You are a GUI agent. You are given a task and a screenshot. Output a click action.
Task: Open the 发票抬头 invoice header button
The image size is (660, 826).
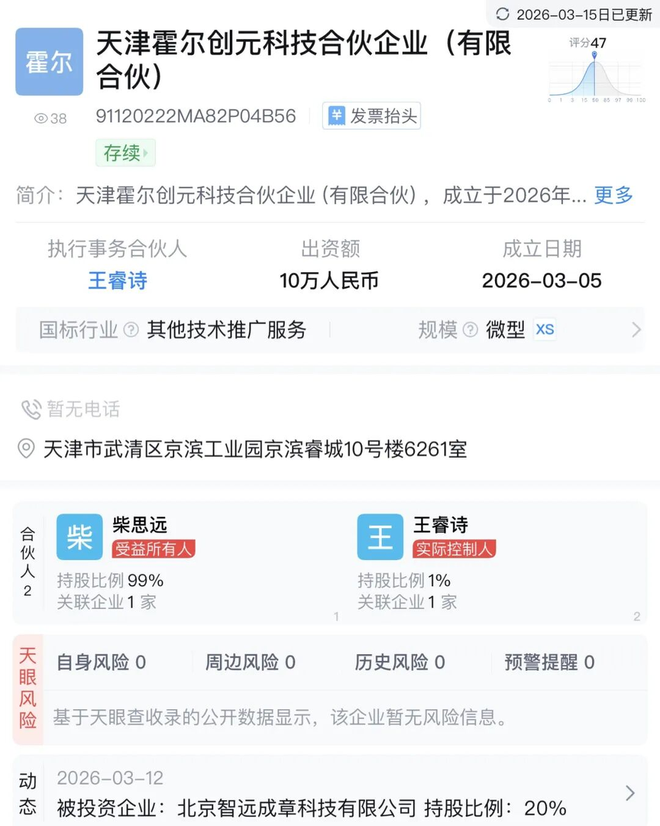click(x=371, y=116)
